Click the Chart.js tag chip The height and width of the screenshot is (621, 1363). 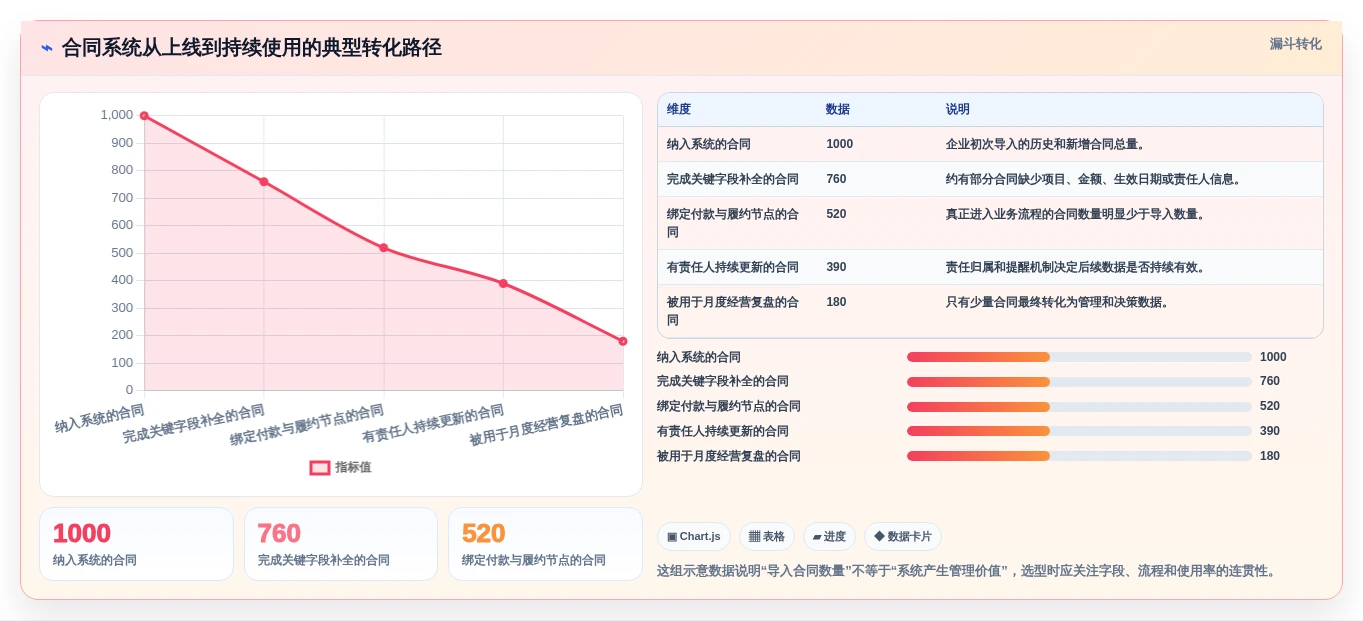pos(694,536)
